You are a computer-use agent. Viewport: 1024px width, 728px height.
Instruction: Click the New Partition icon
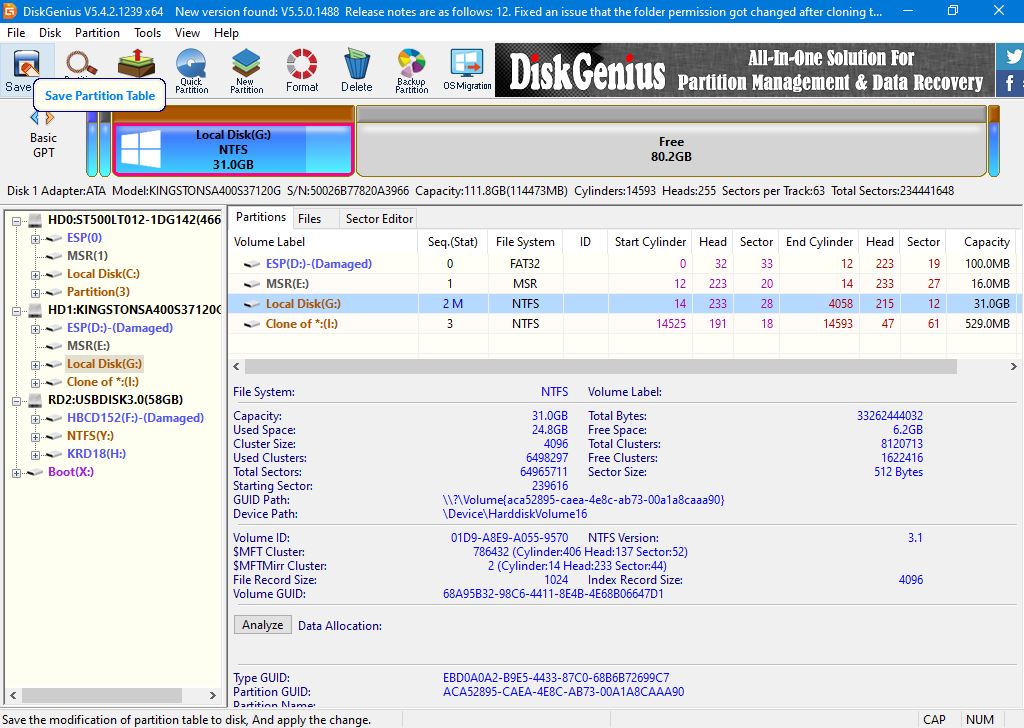click(246, 70)
